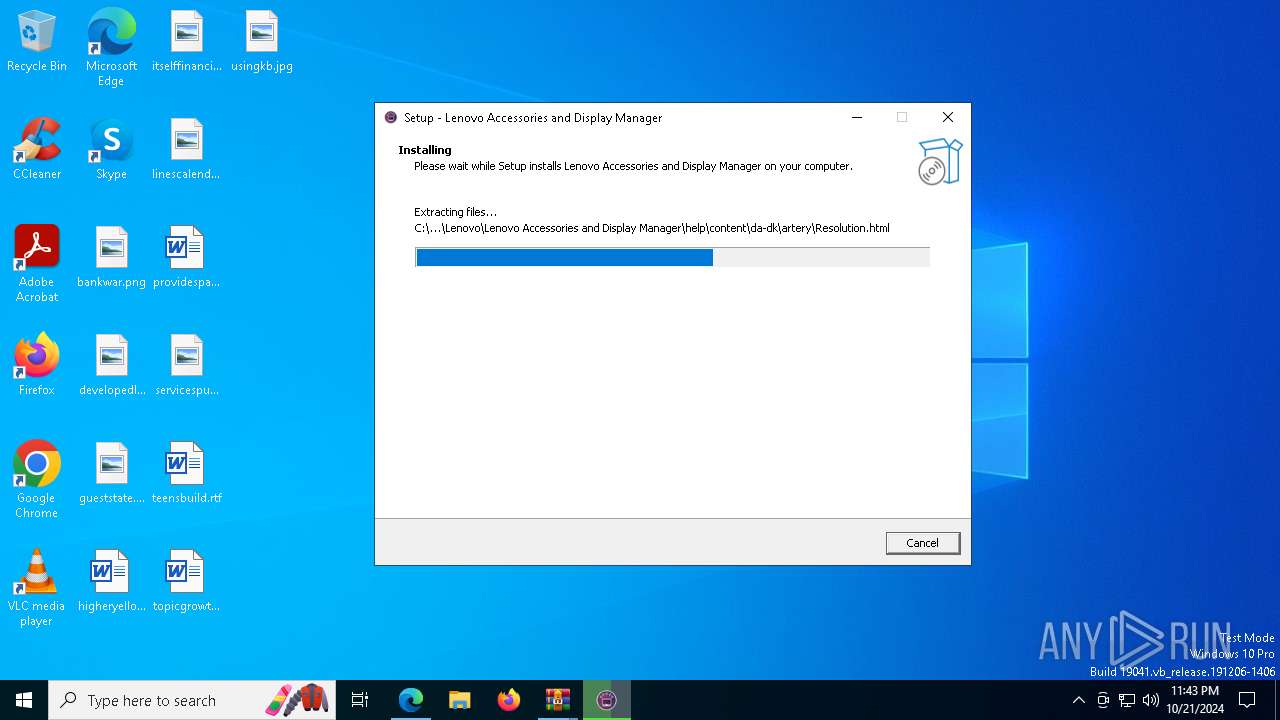Select the topicgrowt... Word document
This screenshot has height=720, width=1280.
coord(187,582)
